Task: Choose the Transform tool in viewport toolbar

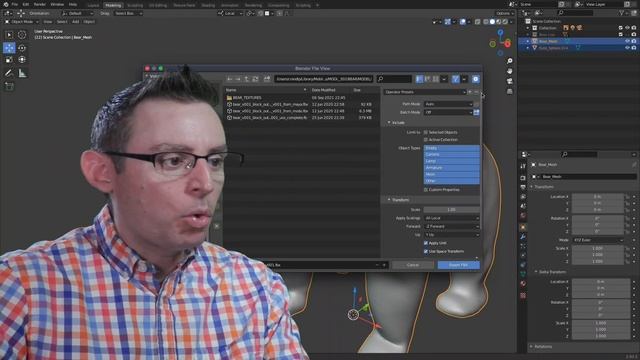Action: point(22,60)
